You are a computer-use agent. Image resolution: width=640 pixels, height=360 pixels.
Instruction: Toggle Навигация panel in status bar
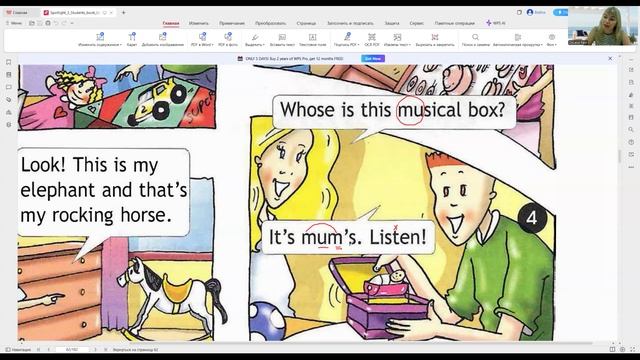point(18,349)
